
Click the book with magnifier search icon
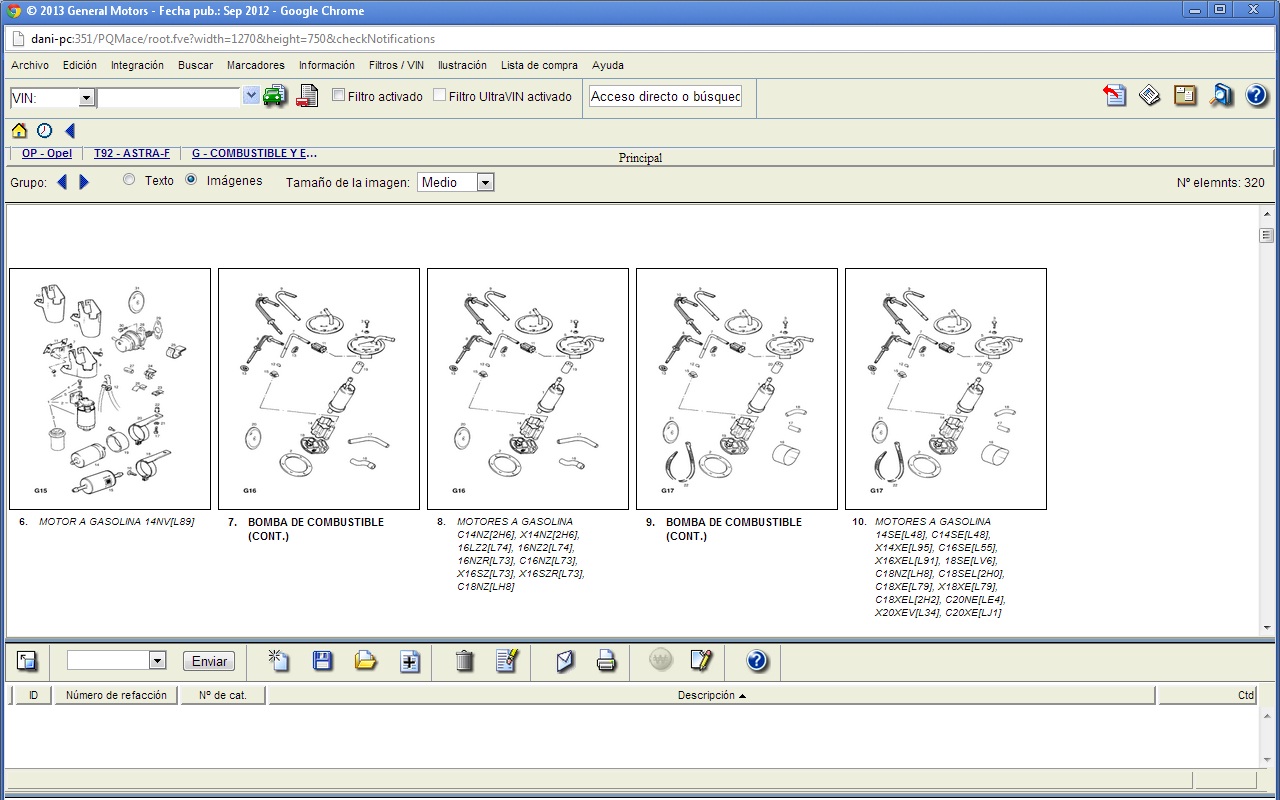click(1221, 96)
